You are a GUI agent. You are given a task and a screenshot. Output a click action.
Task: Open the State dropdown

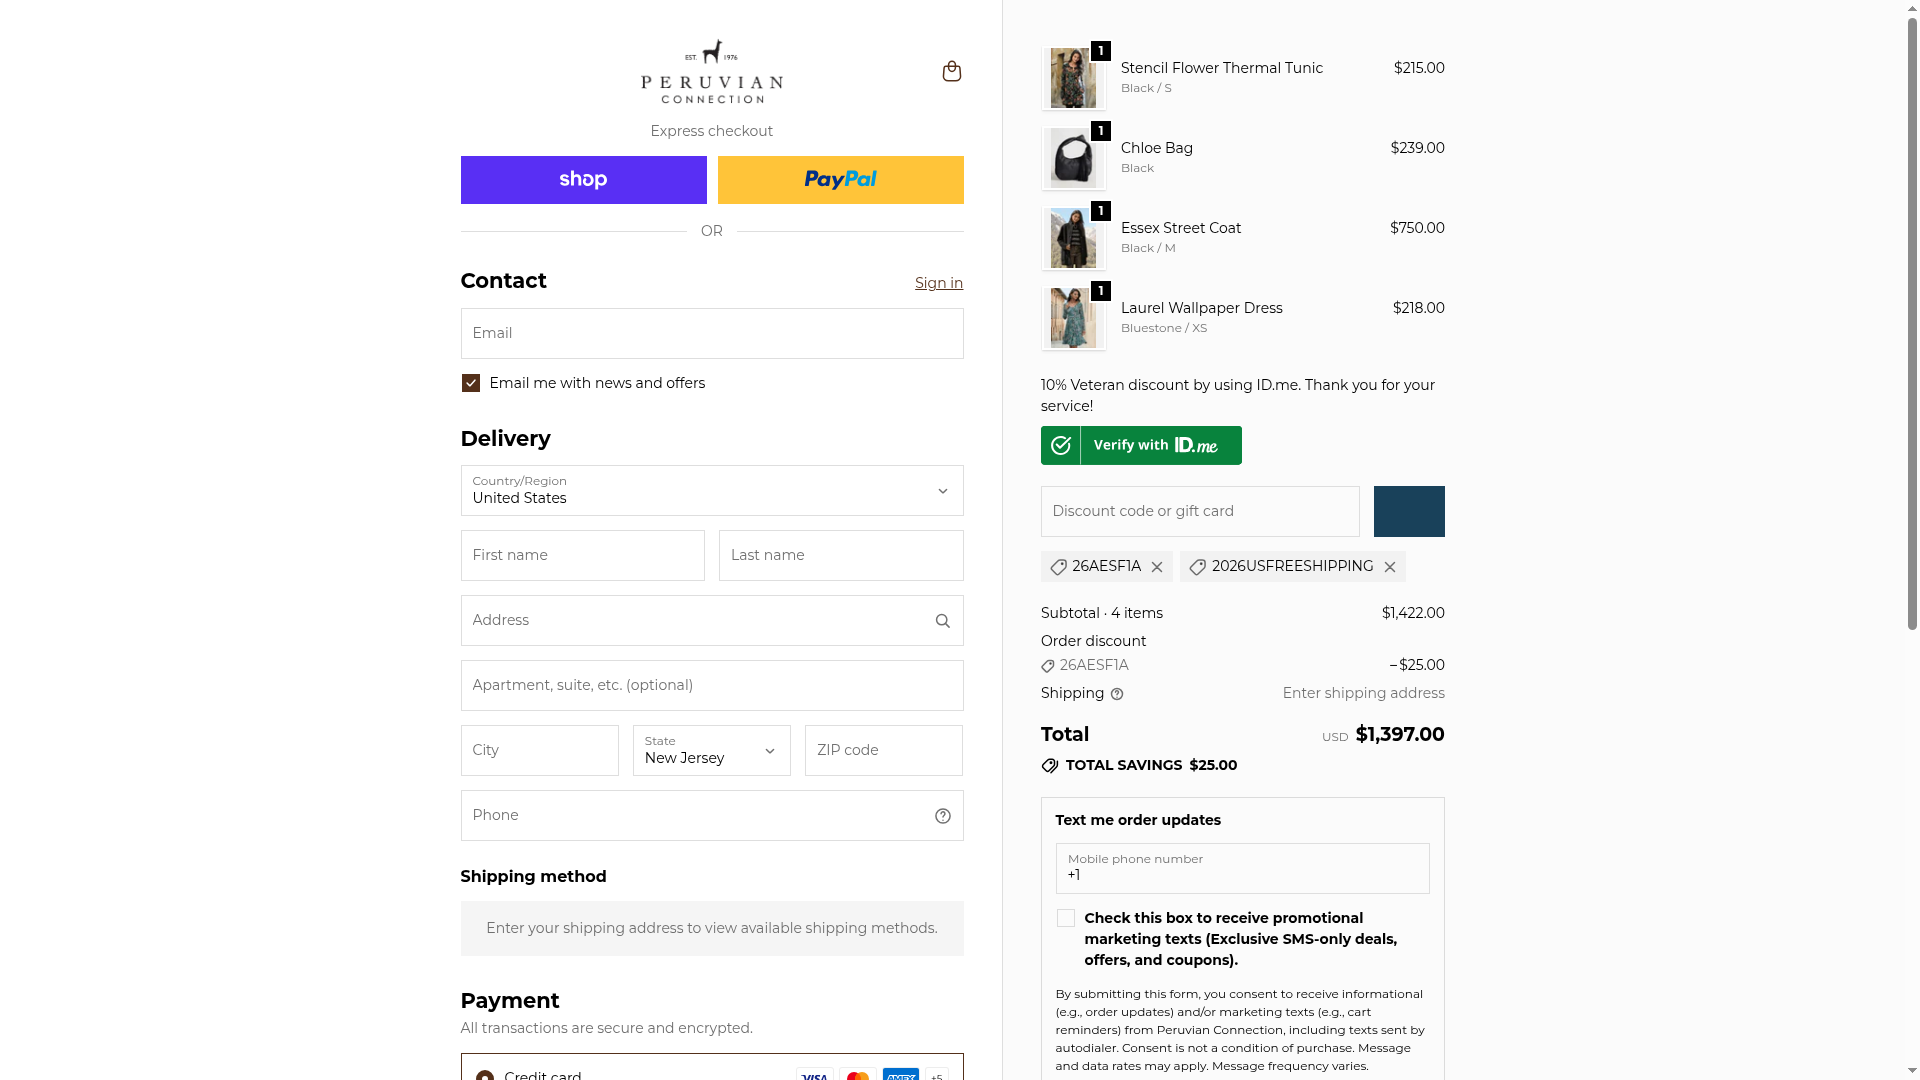(x=711, y=750)
